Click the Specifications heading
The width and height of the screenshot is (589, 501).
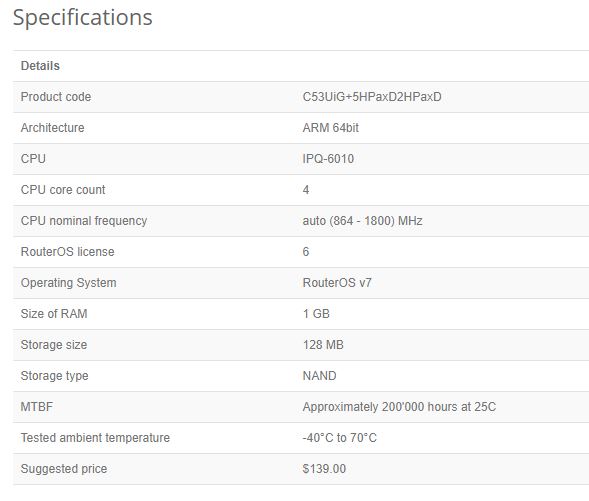[83, 18]
